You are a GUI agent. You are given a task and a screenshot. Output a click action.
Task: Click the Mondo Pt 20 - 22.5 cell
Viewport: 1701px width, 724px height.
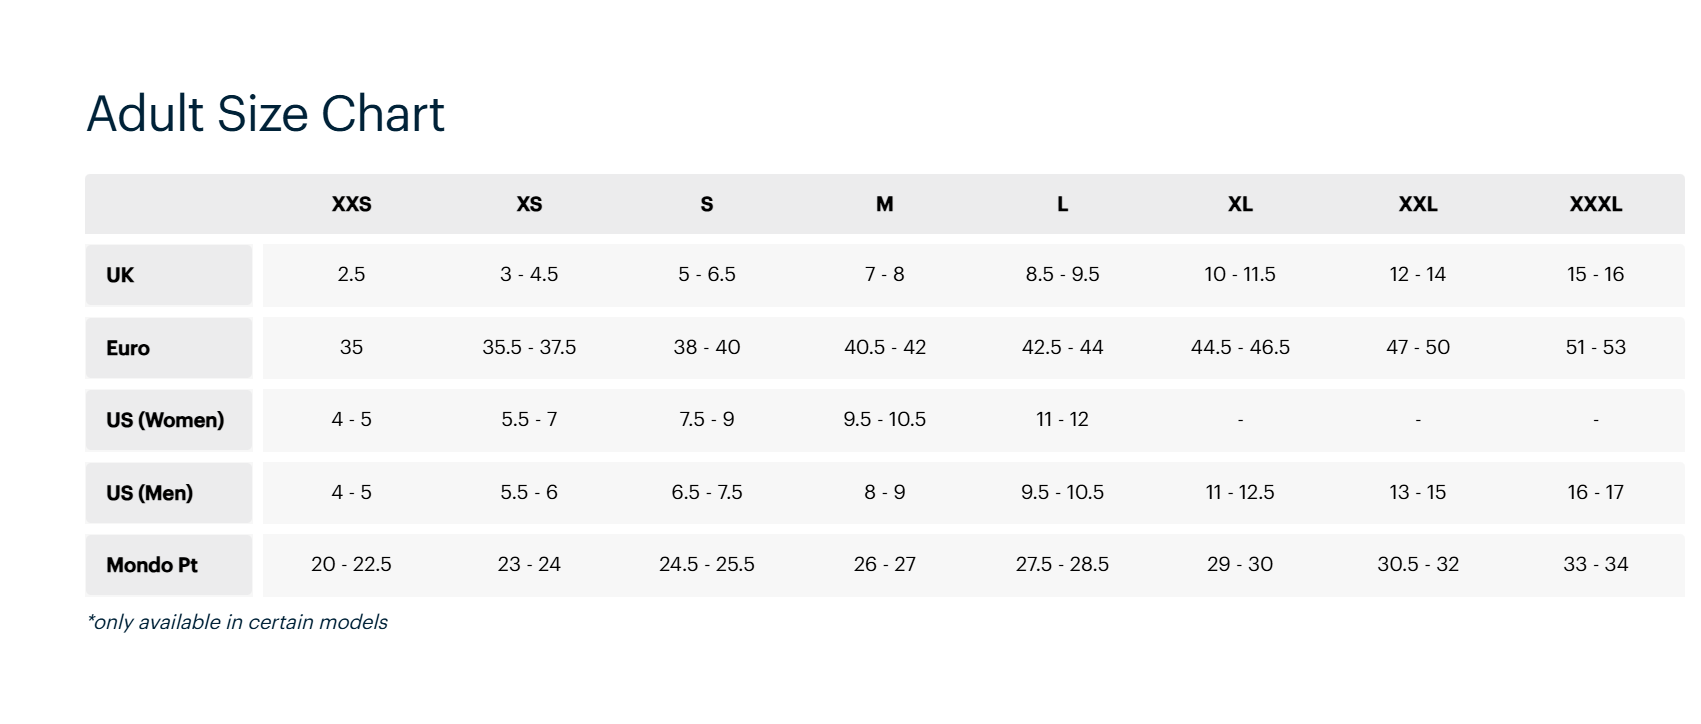click(351, 564)
